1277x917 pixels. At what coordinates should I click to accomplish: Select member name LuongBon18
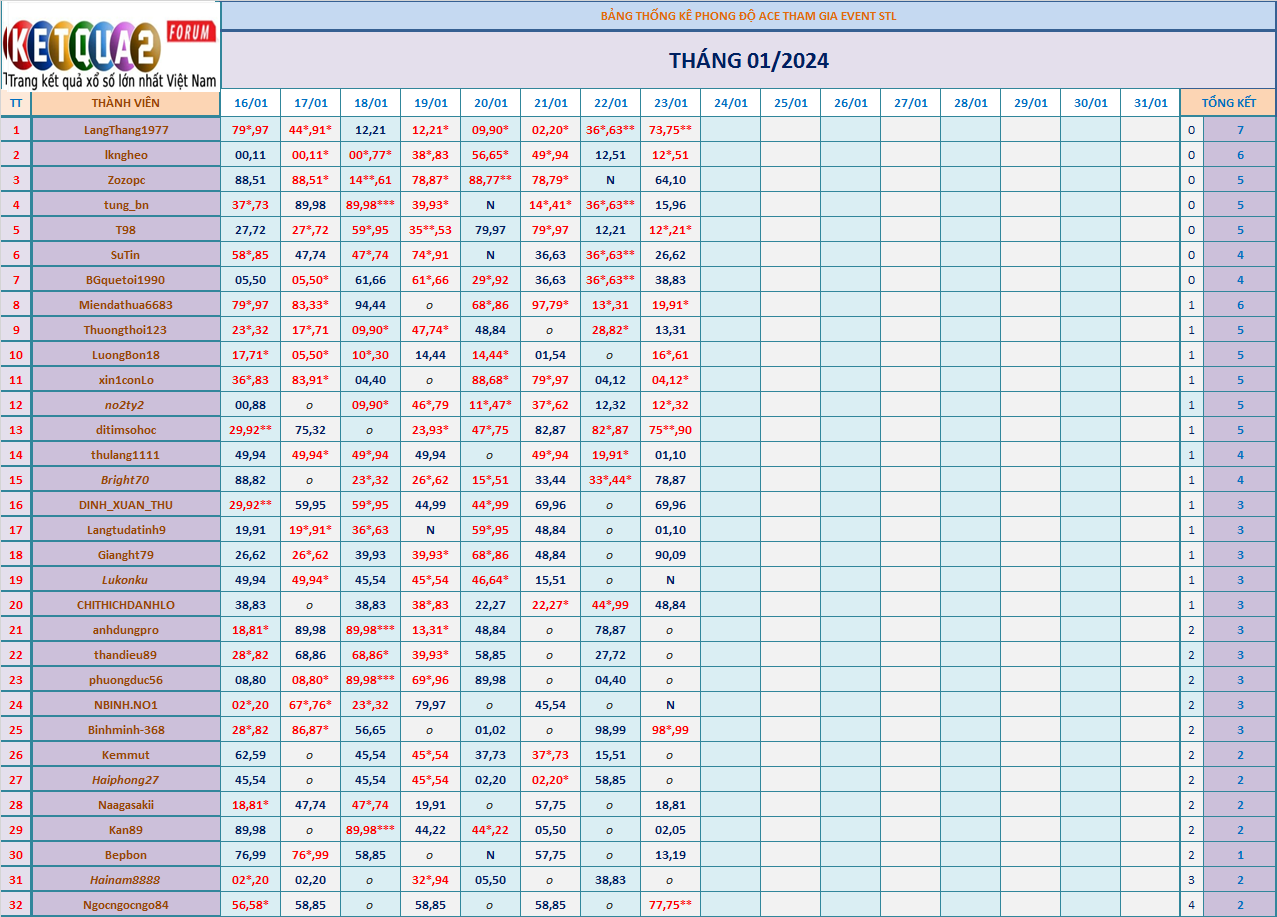pyautogui.click(x=126, y=355)
